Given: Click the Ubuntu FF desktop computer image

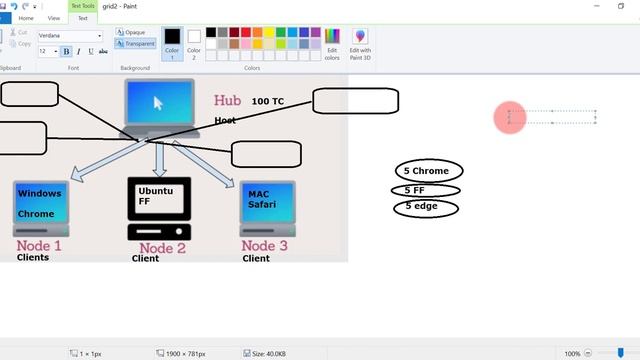Looking at the screenshot, I should click(x=159, y=209).
